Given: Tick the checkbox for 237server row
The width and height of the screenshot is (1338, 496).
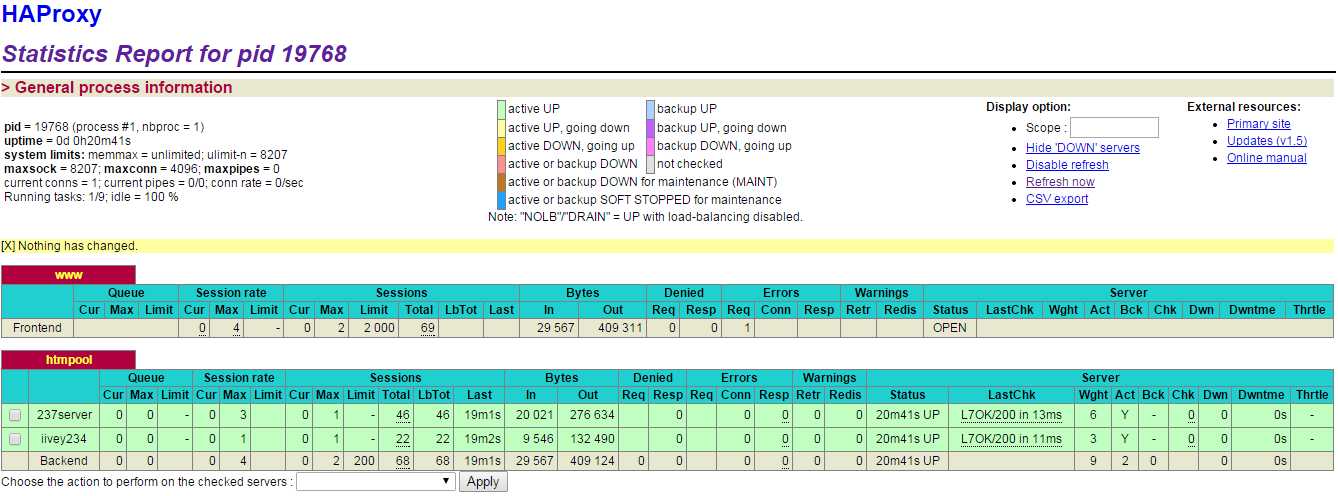Looking at the screenshot, I should tap(15, 415).
